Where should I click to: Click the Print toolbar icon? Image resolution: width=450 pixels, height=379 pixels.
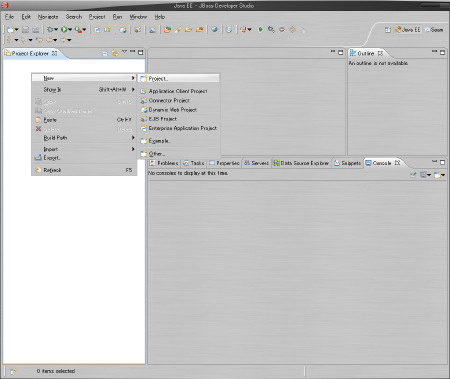(x=35, y=30)
